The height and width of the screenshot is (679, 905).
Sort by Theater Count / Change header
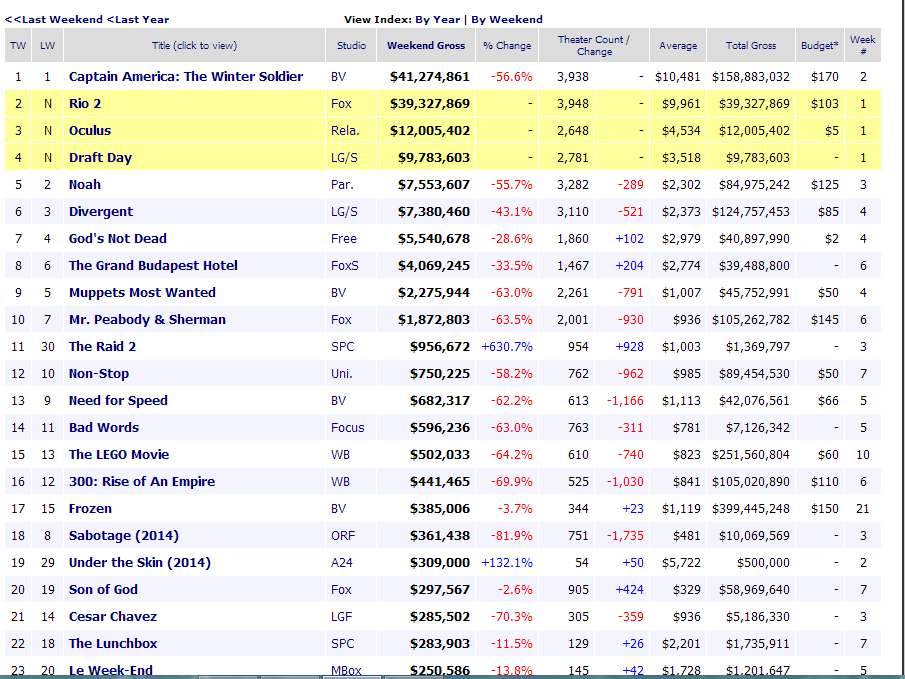coord(594,46)
